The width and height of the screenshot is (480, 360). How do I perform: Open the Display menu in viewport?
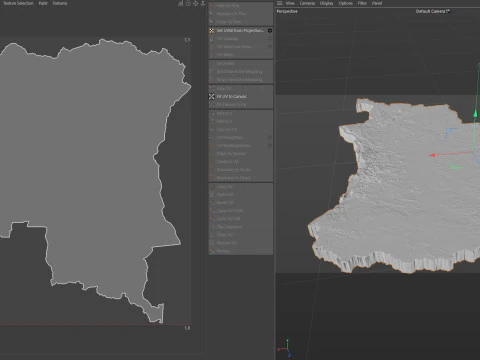coord(327,3)
